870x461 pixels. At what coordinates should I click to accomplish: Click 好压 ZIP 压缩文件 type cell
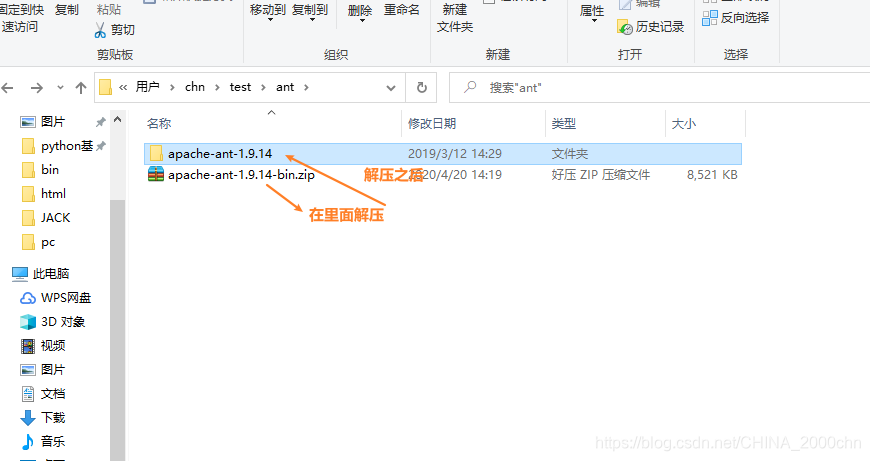click(x=600, y=175)
